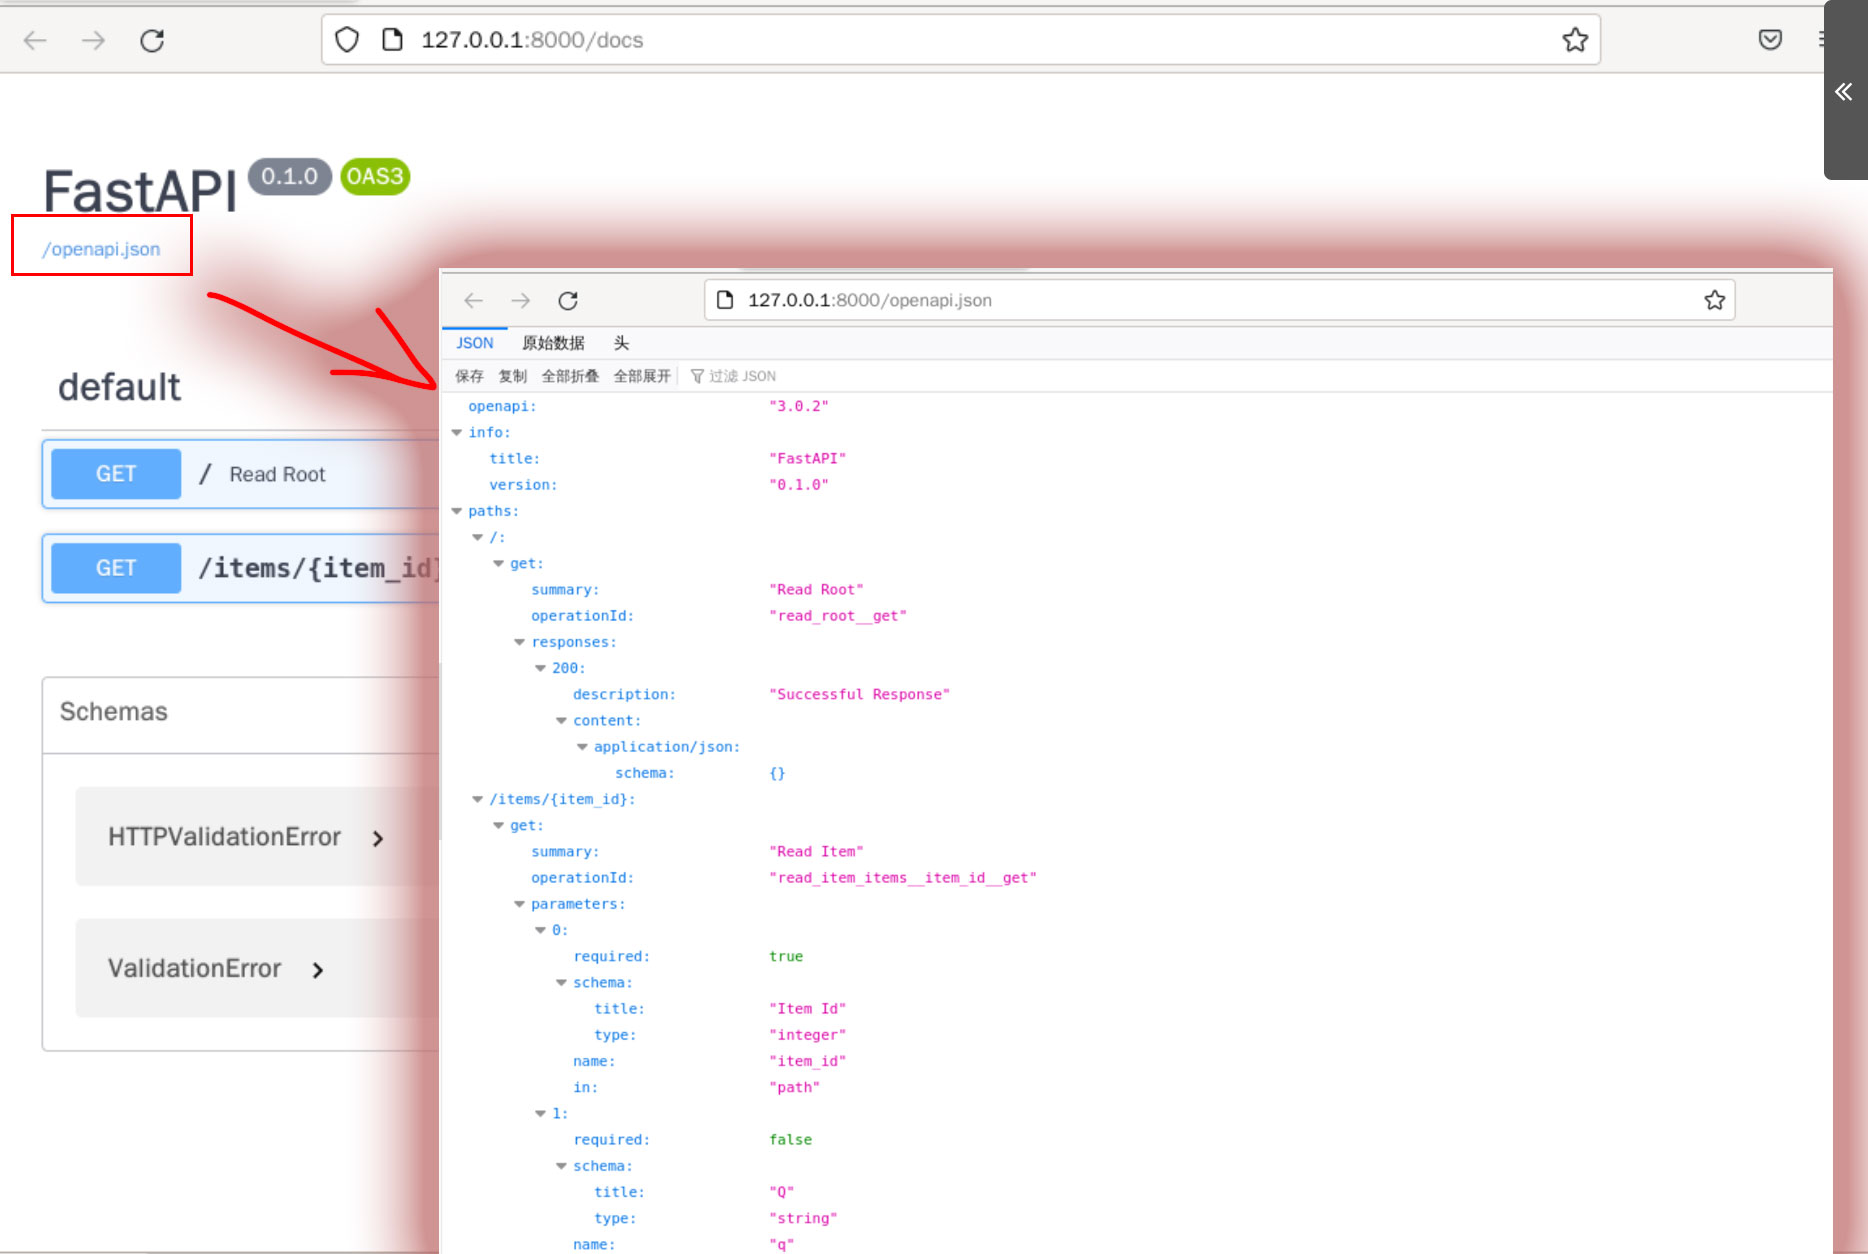Click the true required value
The width and height of the screenshot is (1868, 1254).
click(x=786, y=956)
